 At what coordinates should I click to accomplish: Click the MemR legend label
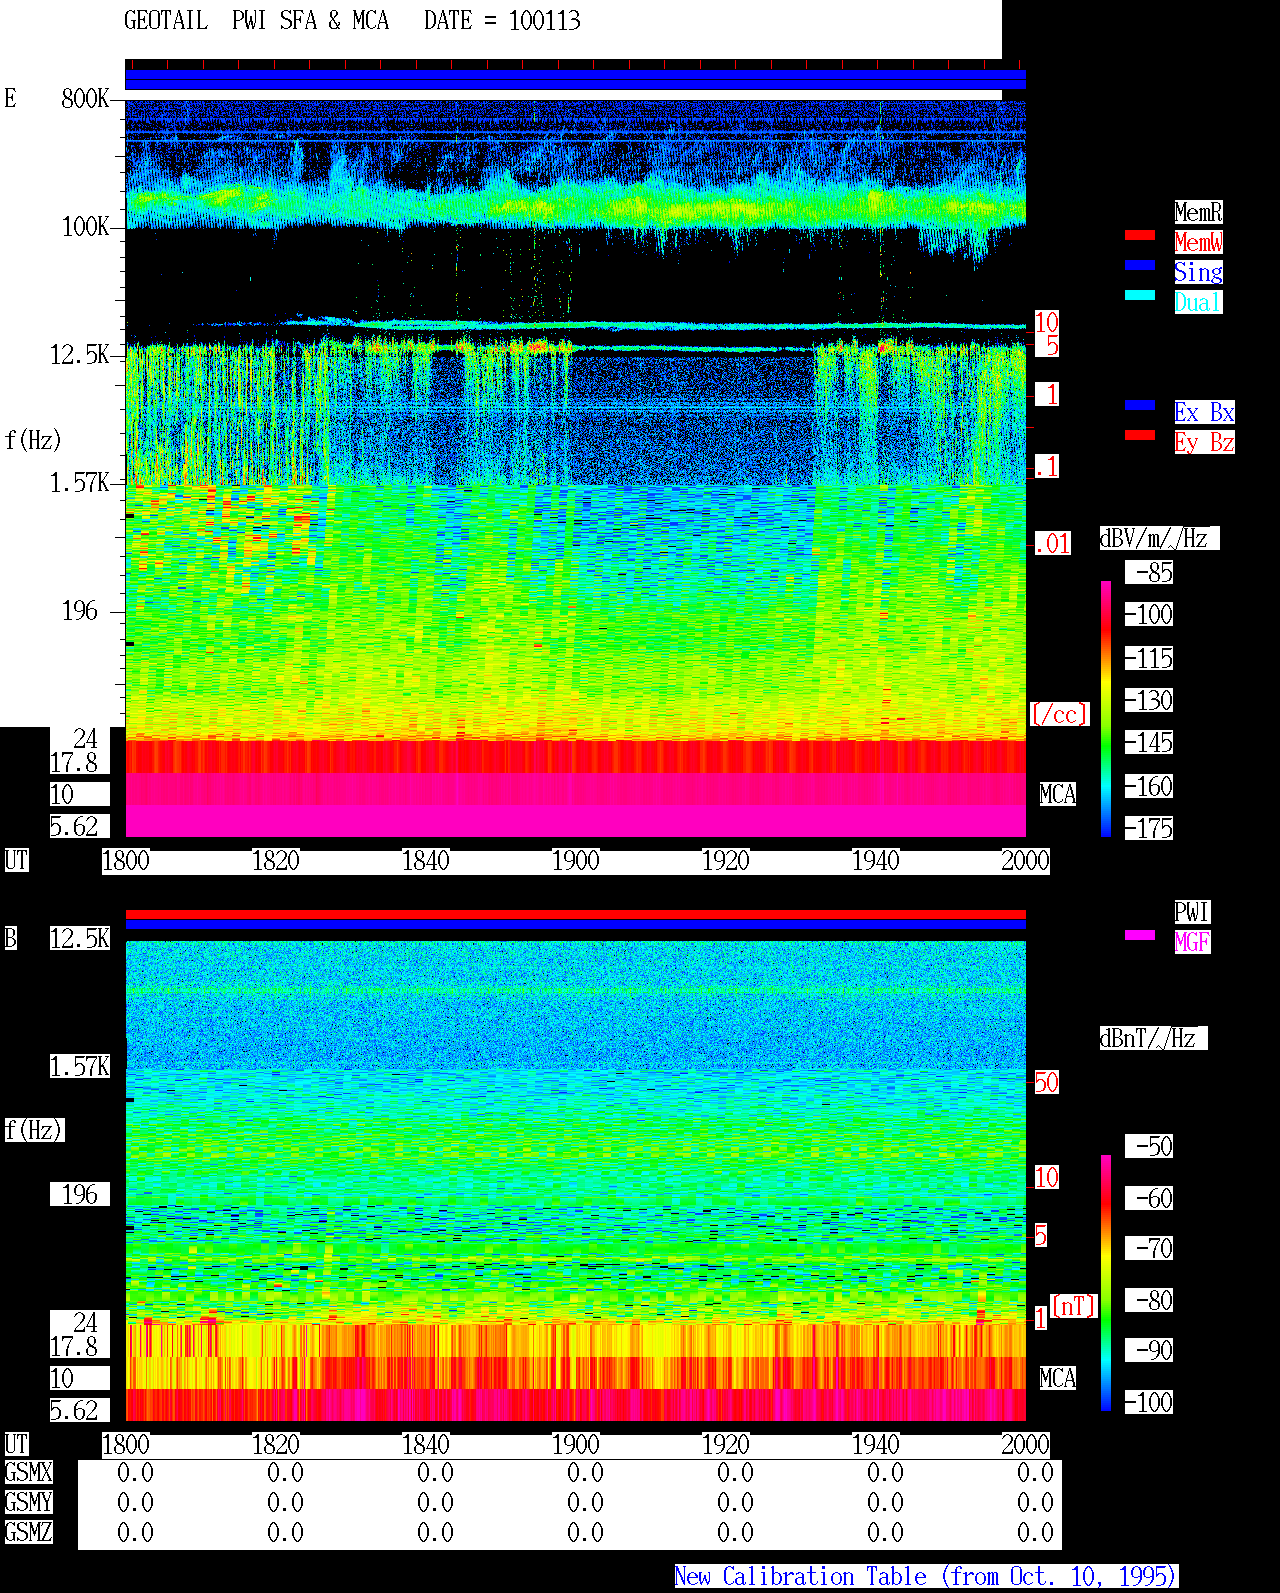(x=1198, y=212)
